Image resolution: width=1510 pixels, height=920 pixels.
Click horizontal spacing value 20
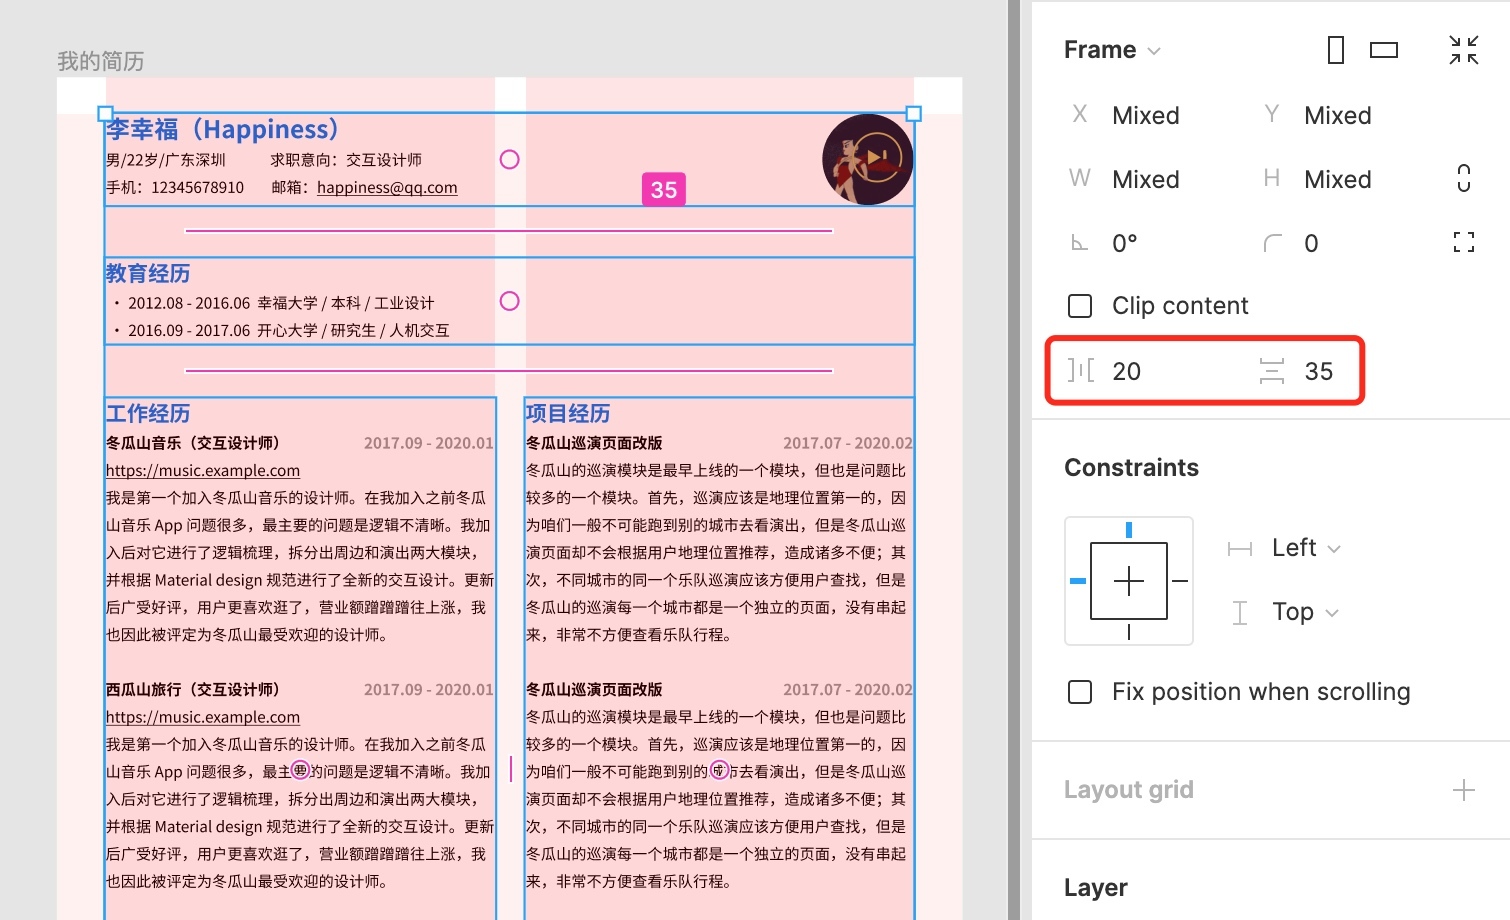(1127, 371)
